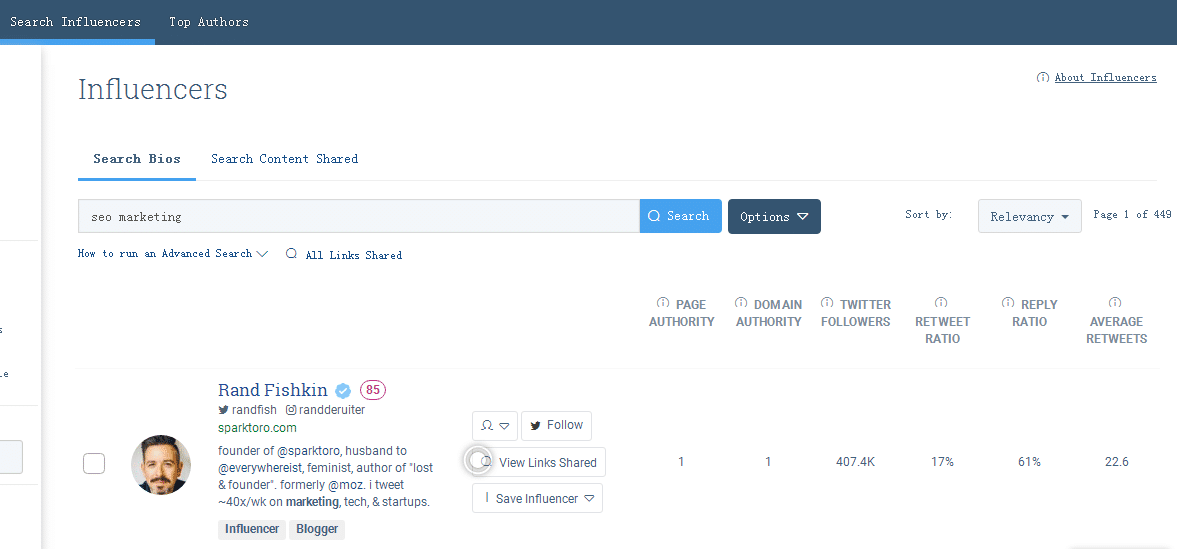
Task: Click Rand Fishkin's verified badge icon
Action: [x=343, y=391]
